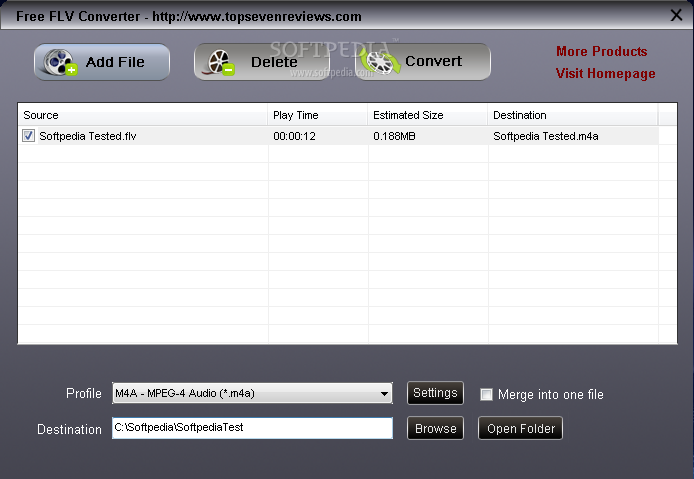
Task: Enable Merge into one file checkbox
Action: [486, 394]
